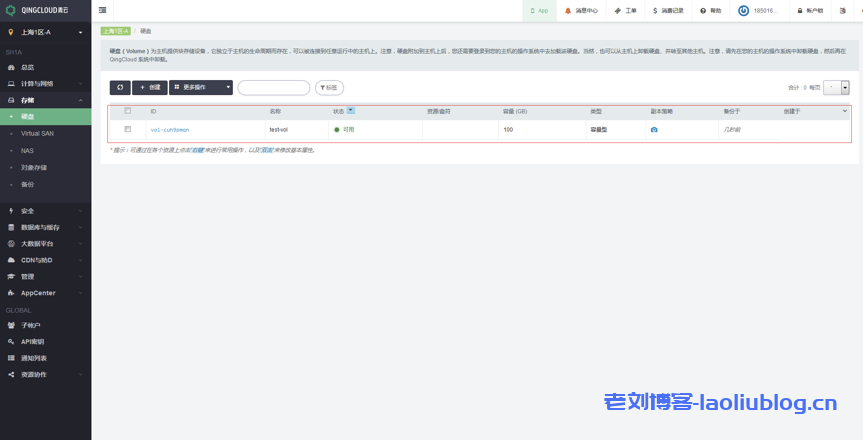Open the 状态 column filter dropdown
The image size is (863, 440).
(x=351, y=111)
